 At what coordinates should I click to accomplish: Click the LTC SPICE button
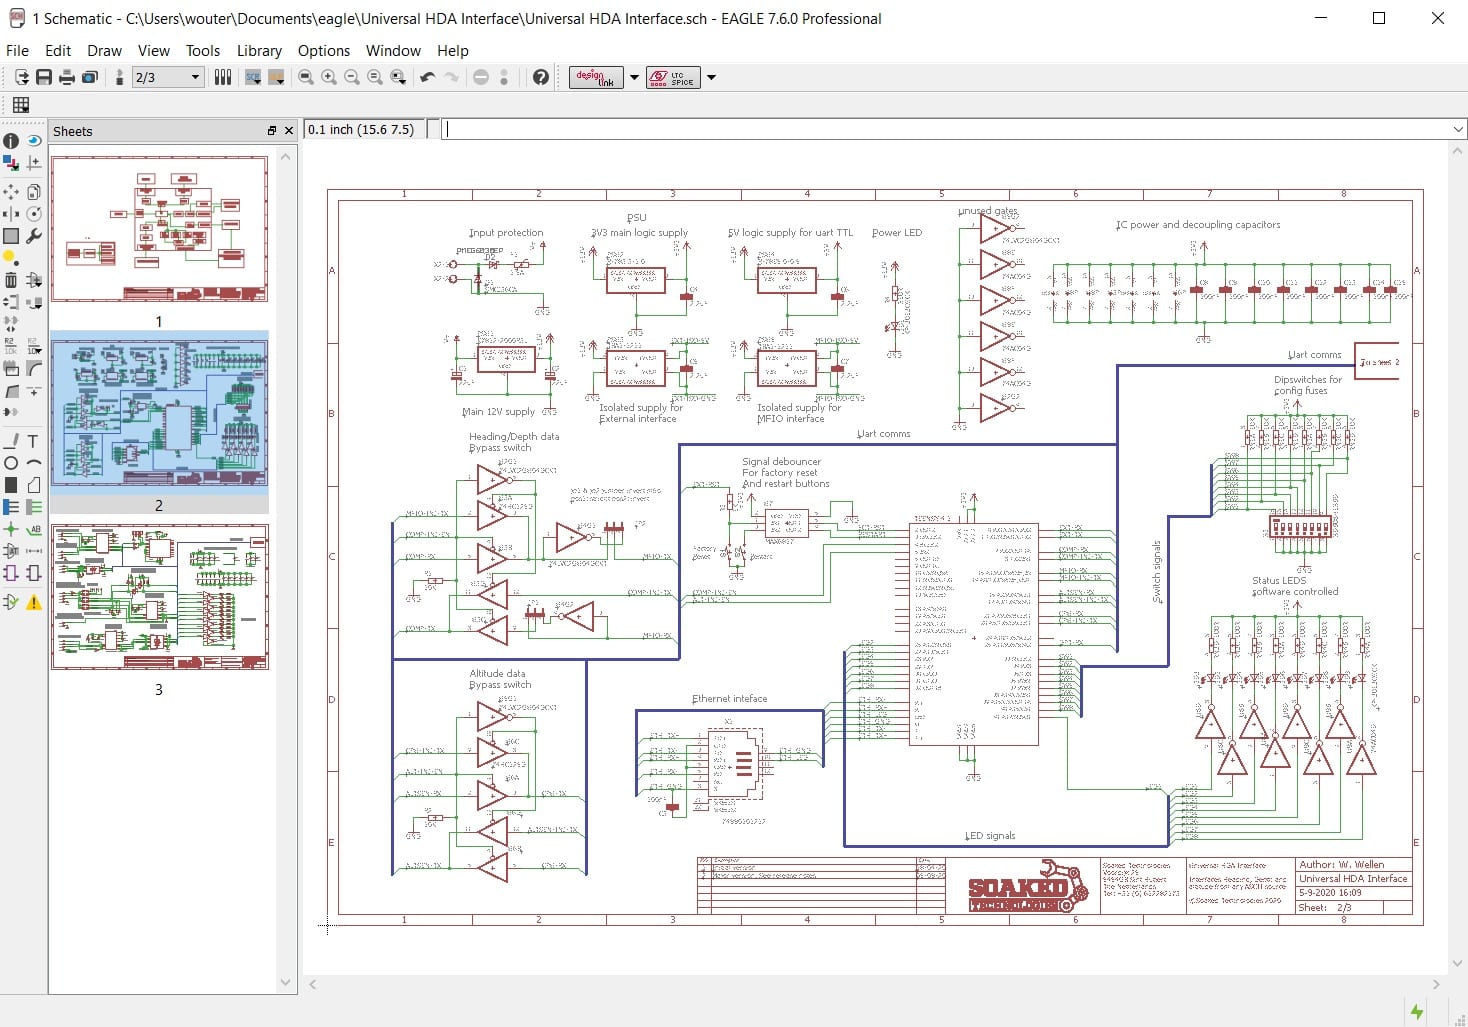pos(673,77)
